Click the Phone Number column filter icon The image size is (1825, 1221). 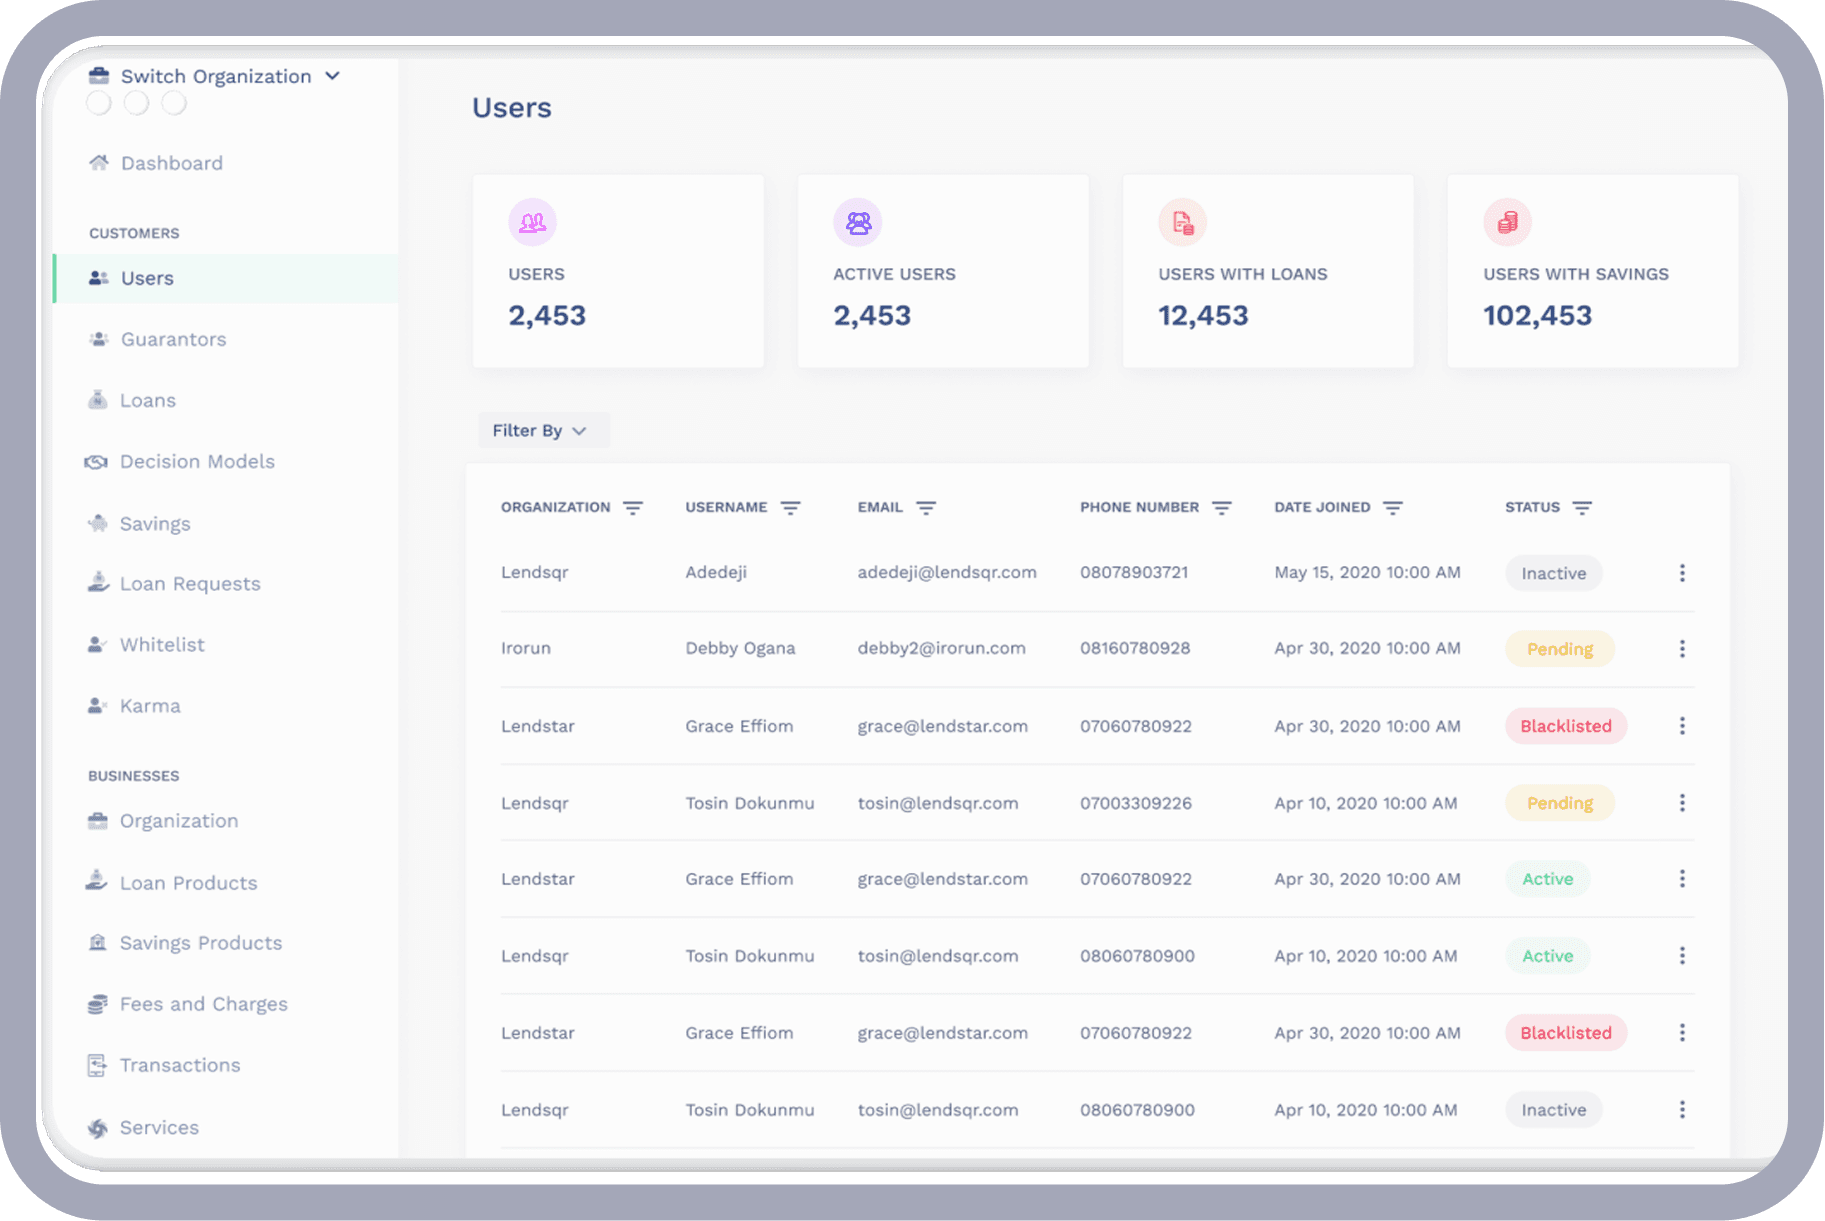1221,508
